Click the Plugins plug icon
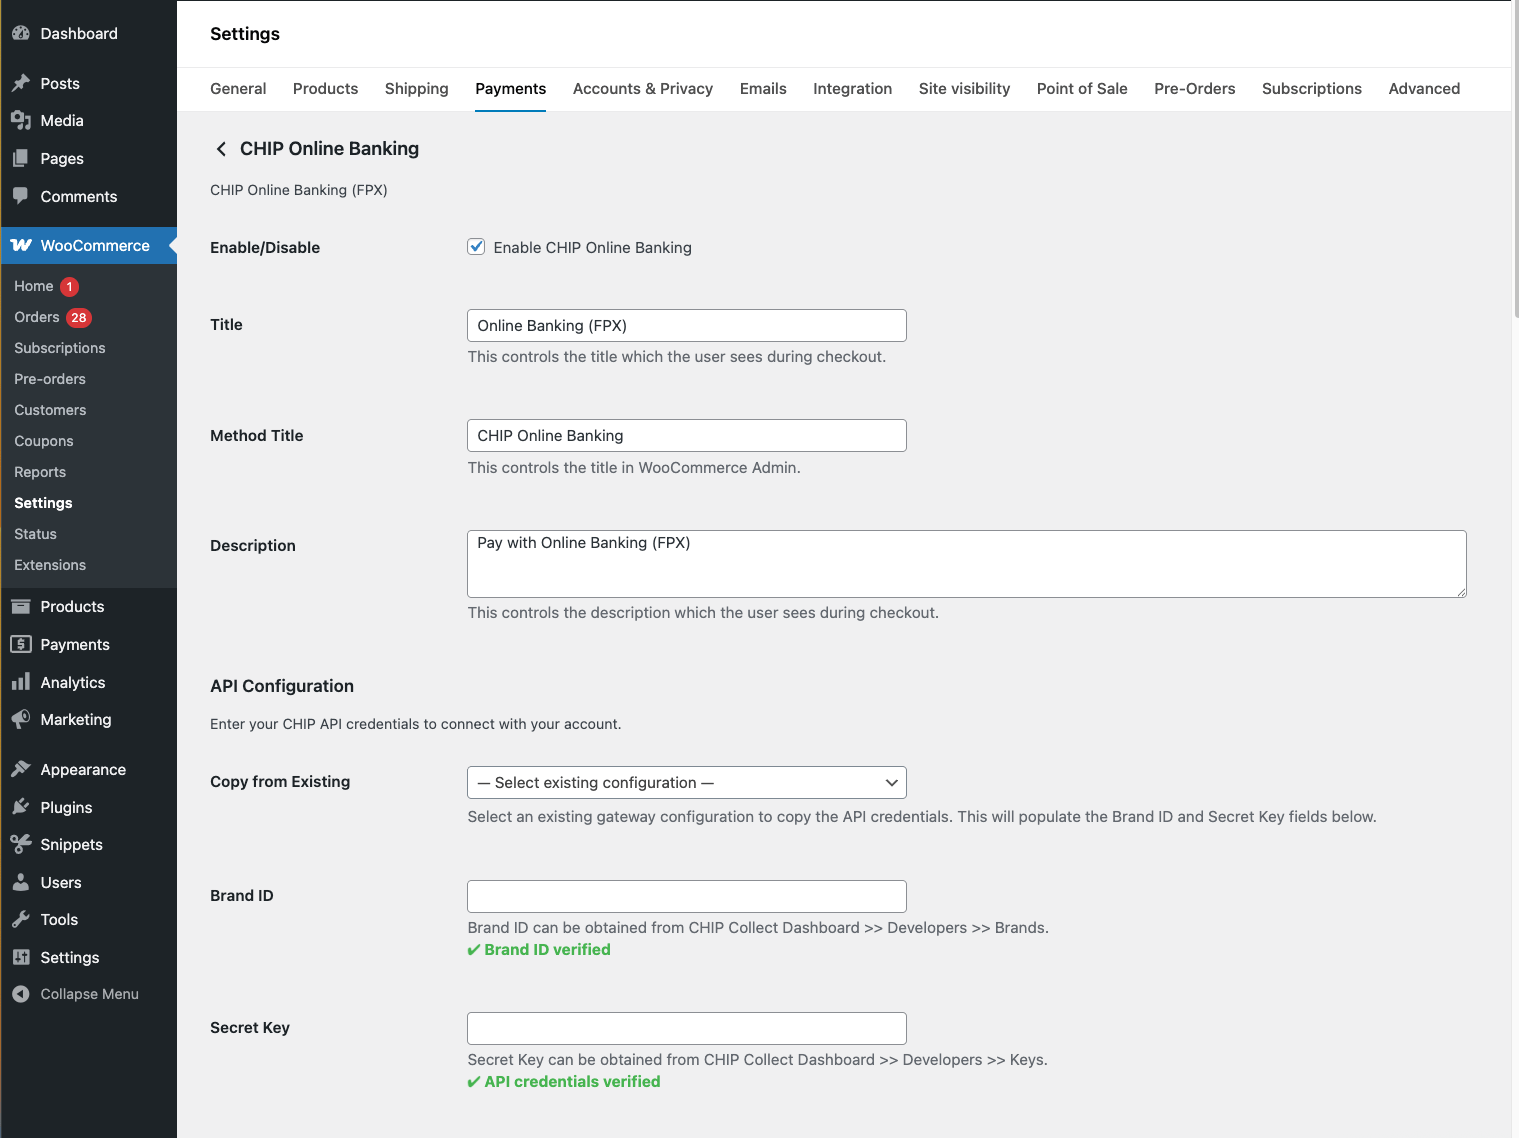Image resolution: width=1519 pixels, height=1138 pixels. pyautogui.click(x=21, y=807)
